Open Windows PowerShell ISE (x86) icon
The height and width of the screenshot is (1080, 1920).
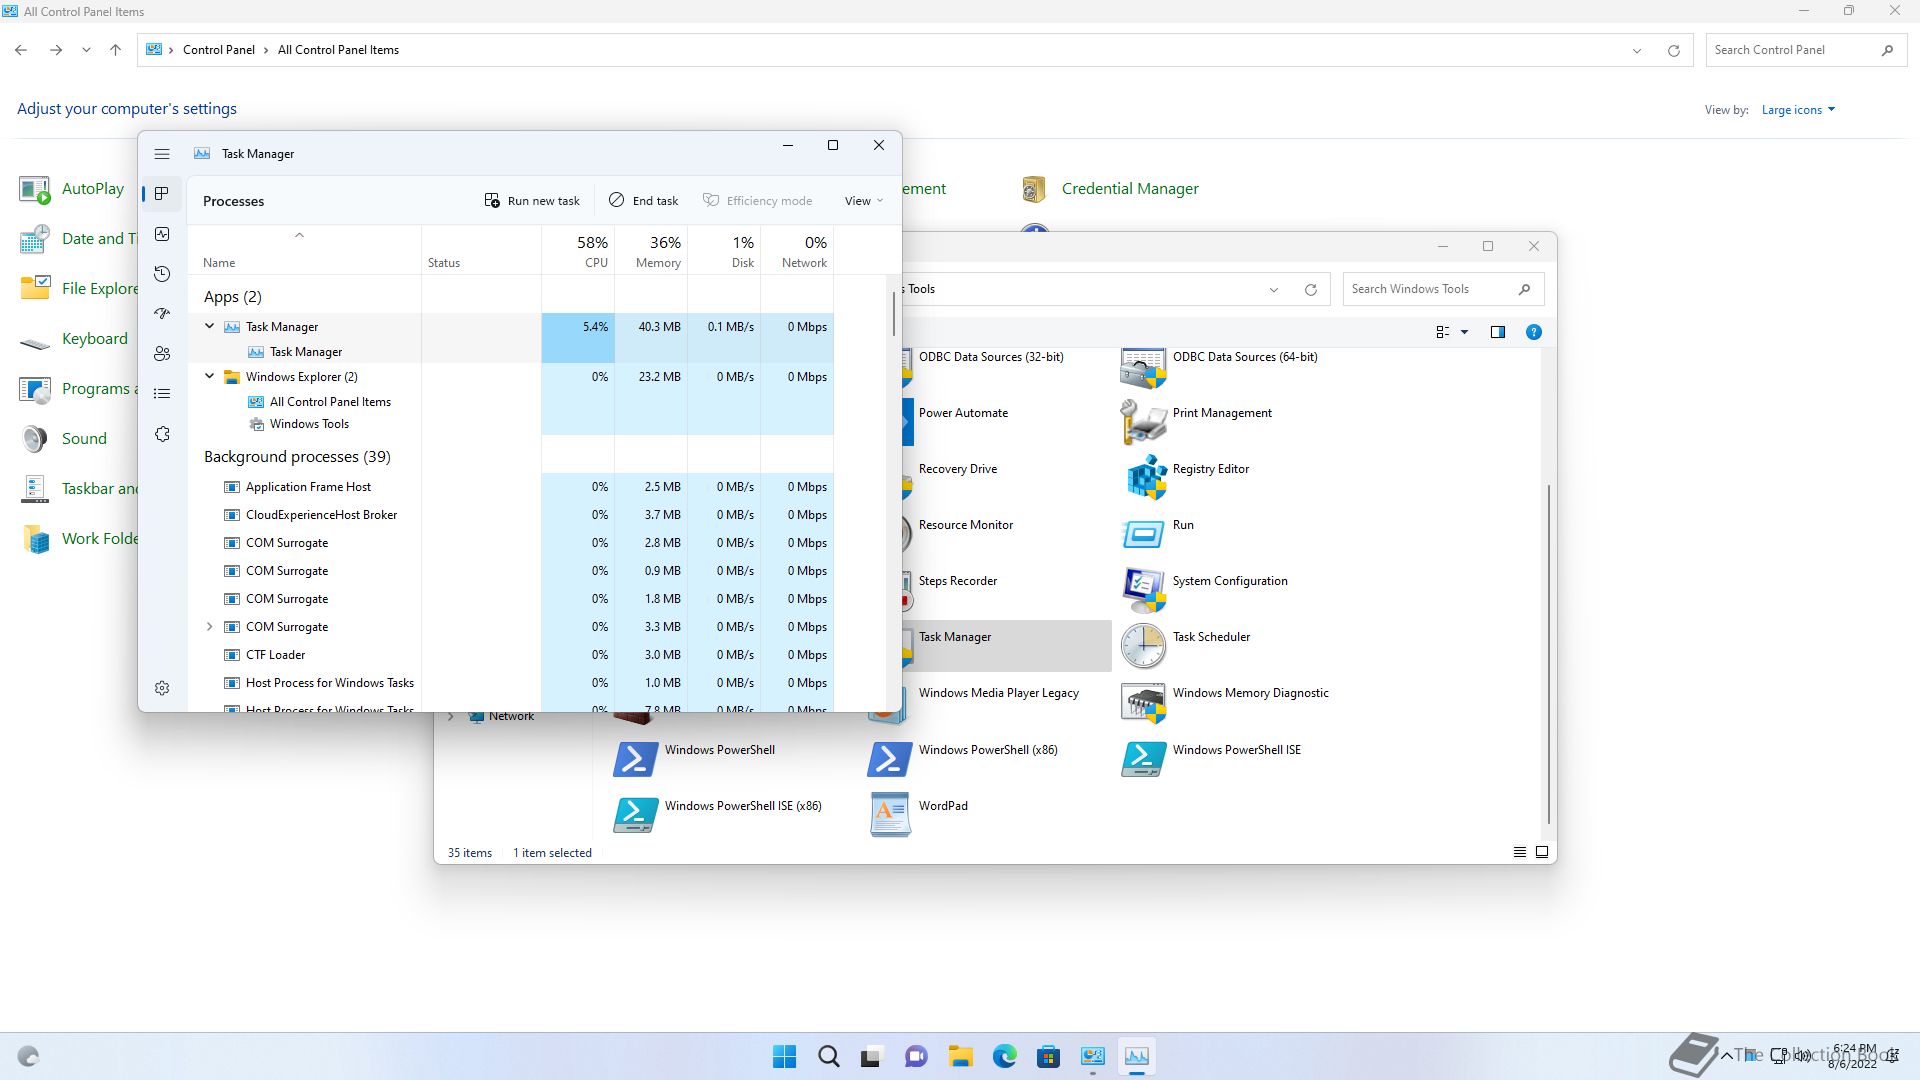point(636,814)
